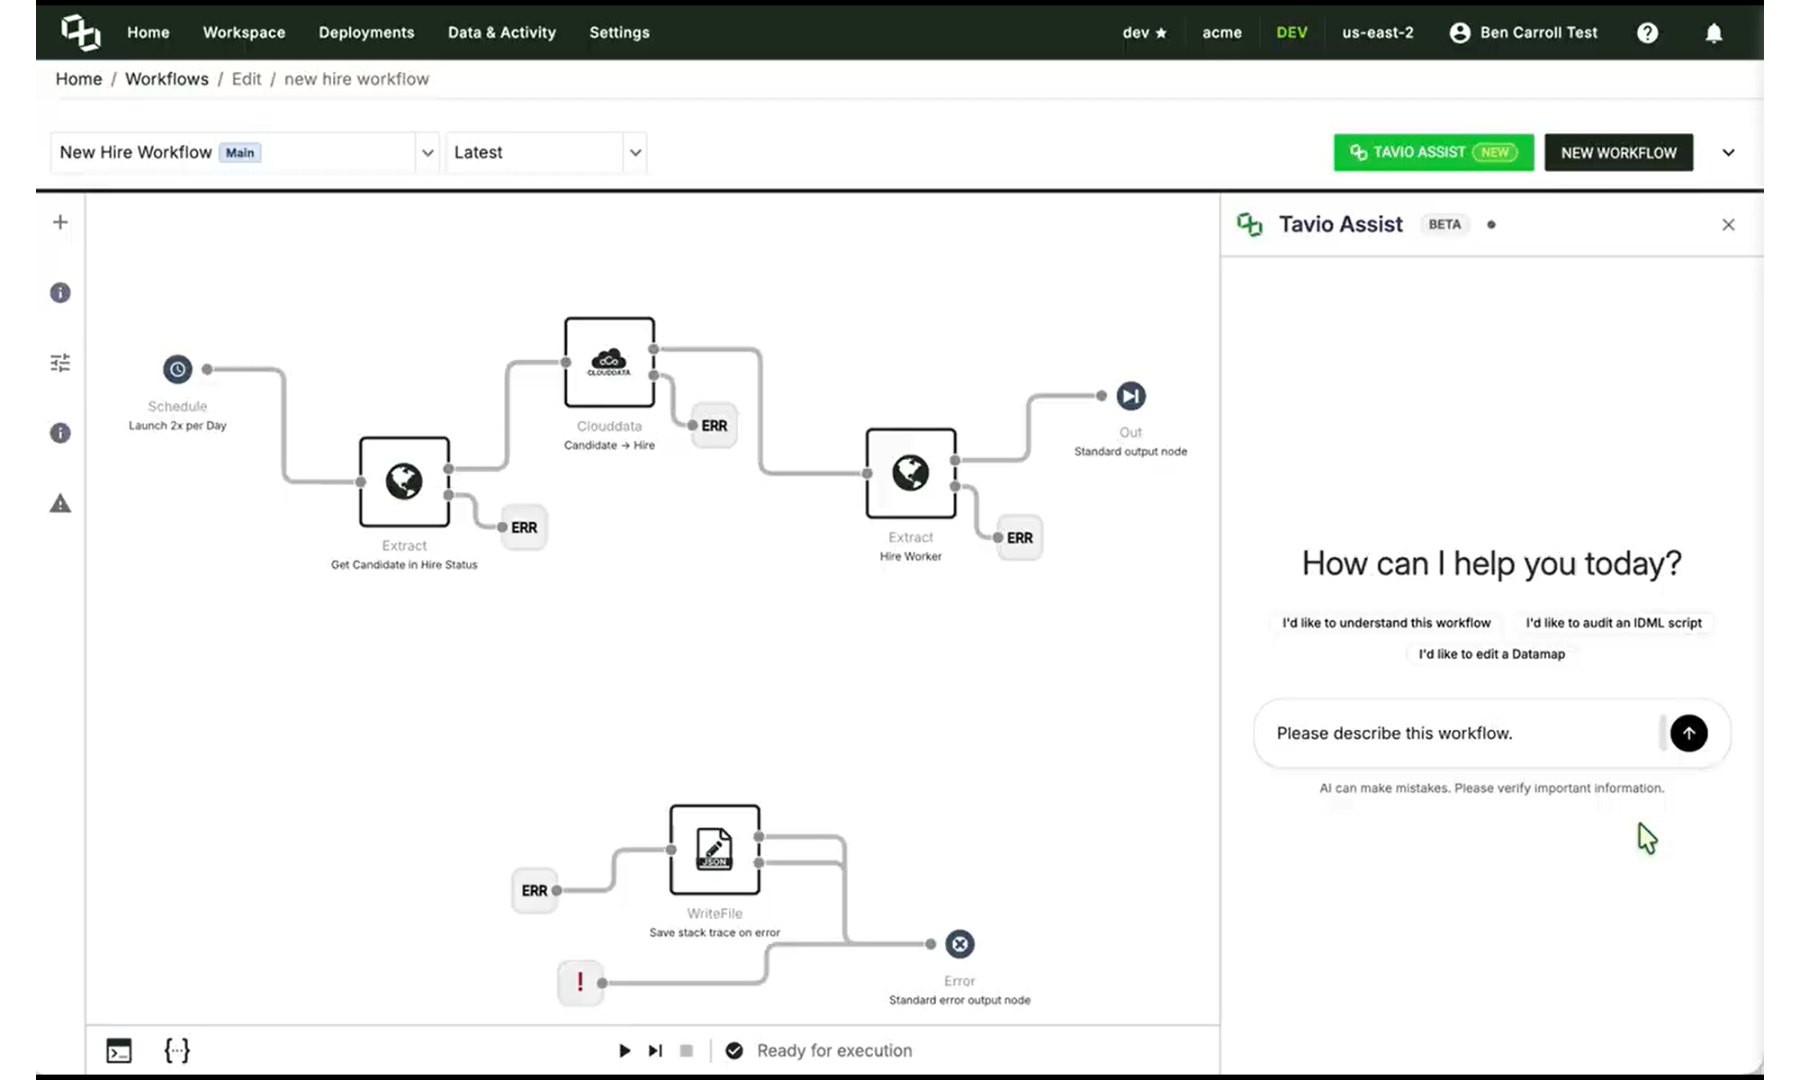Click the plus icon in the left sidebar
Screen dimensions: 1800x1080
(60, 222)
